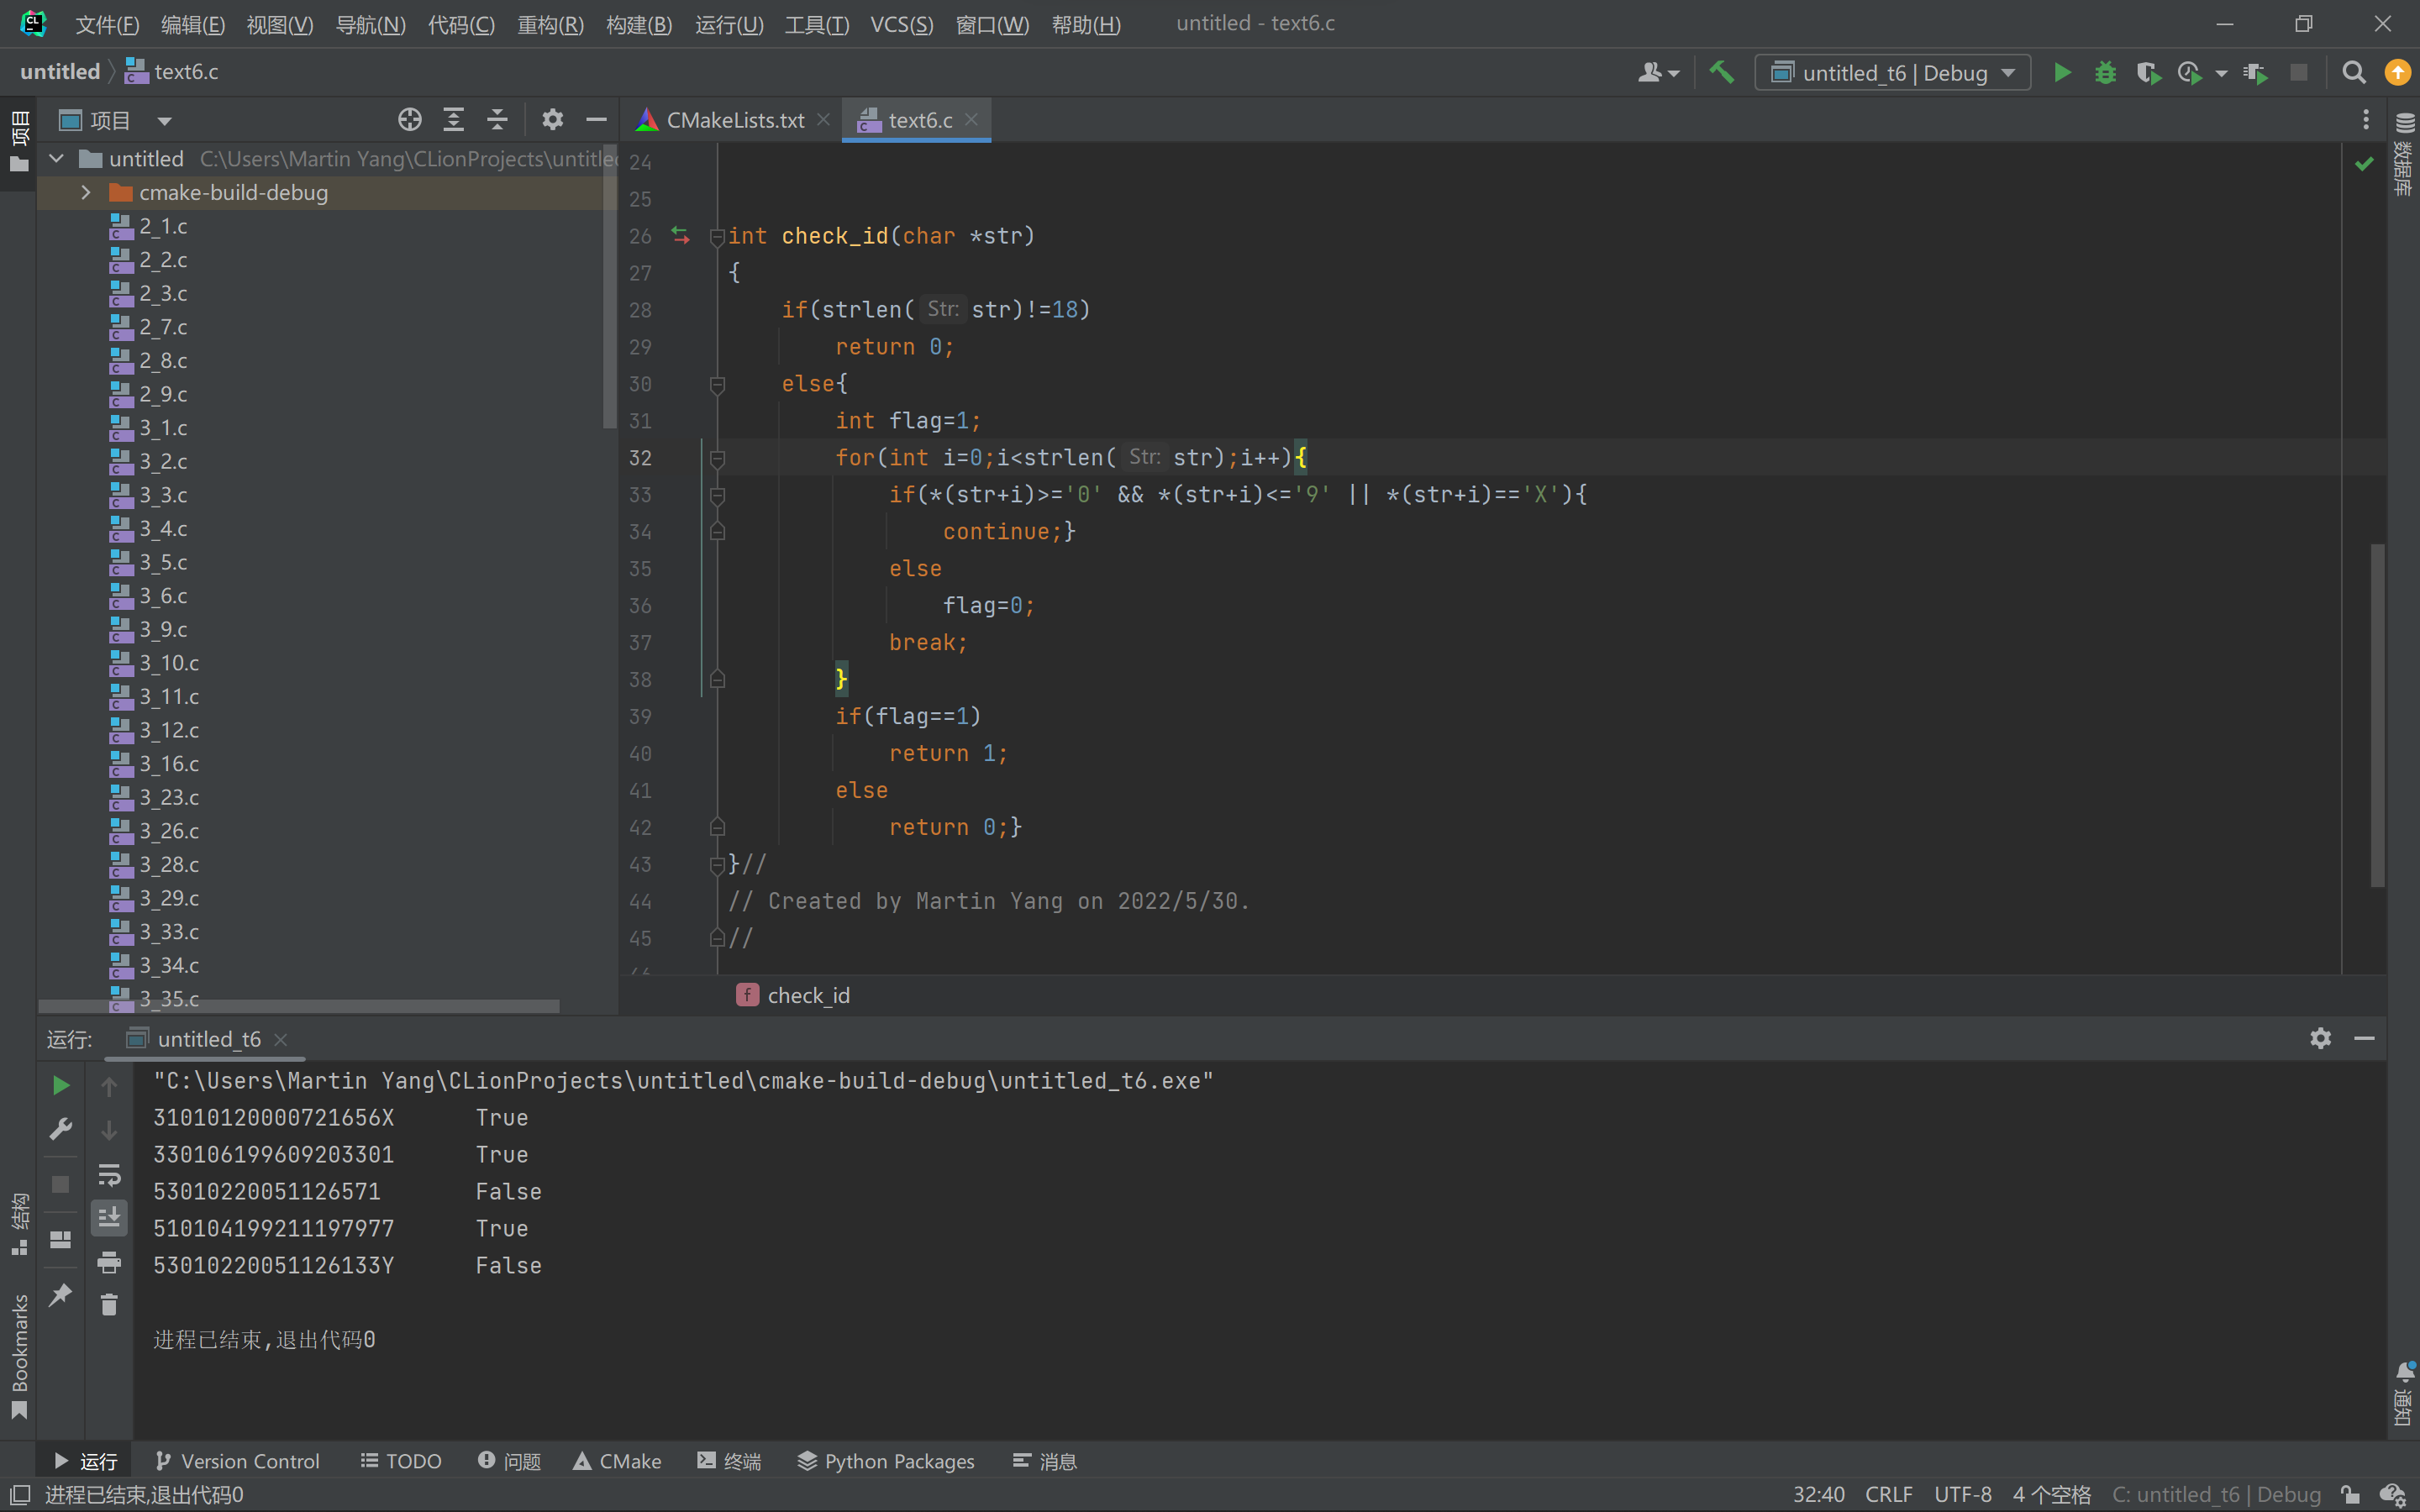Open the 重构(R) menu
Screen dimensions: 2420x1512
coord(550,24)
